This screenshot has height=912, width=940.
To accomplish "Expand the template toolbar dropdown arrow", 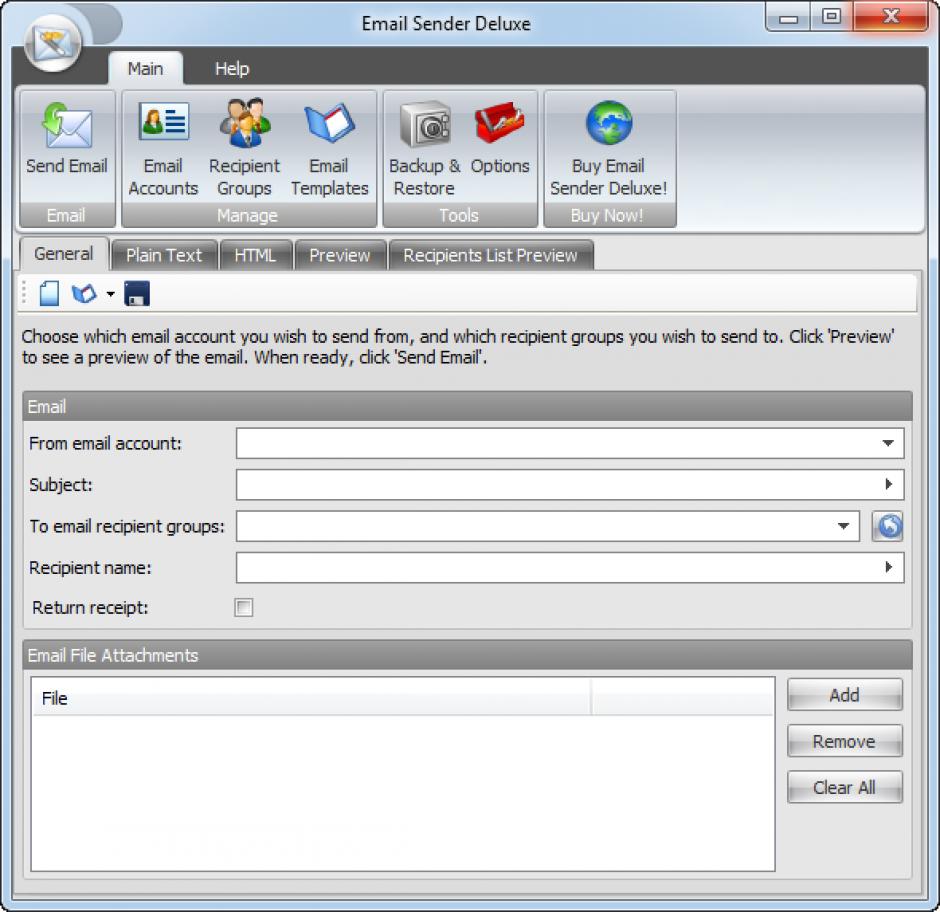I will point(110,294).
